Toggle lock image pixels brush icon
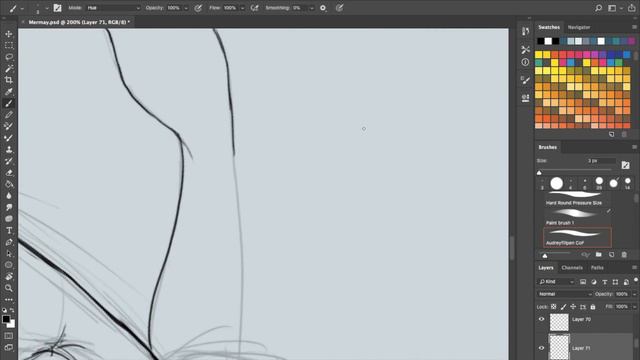Image resolution: width=640 pixels, height=360 pixels. click(x=563, y=307)
